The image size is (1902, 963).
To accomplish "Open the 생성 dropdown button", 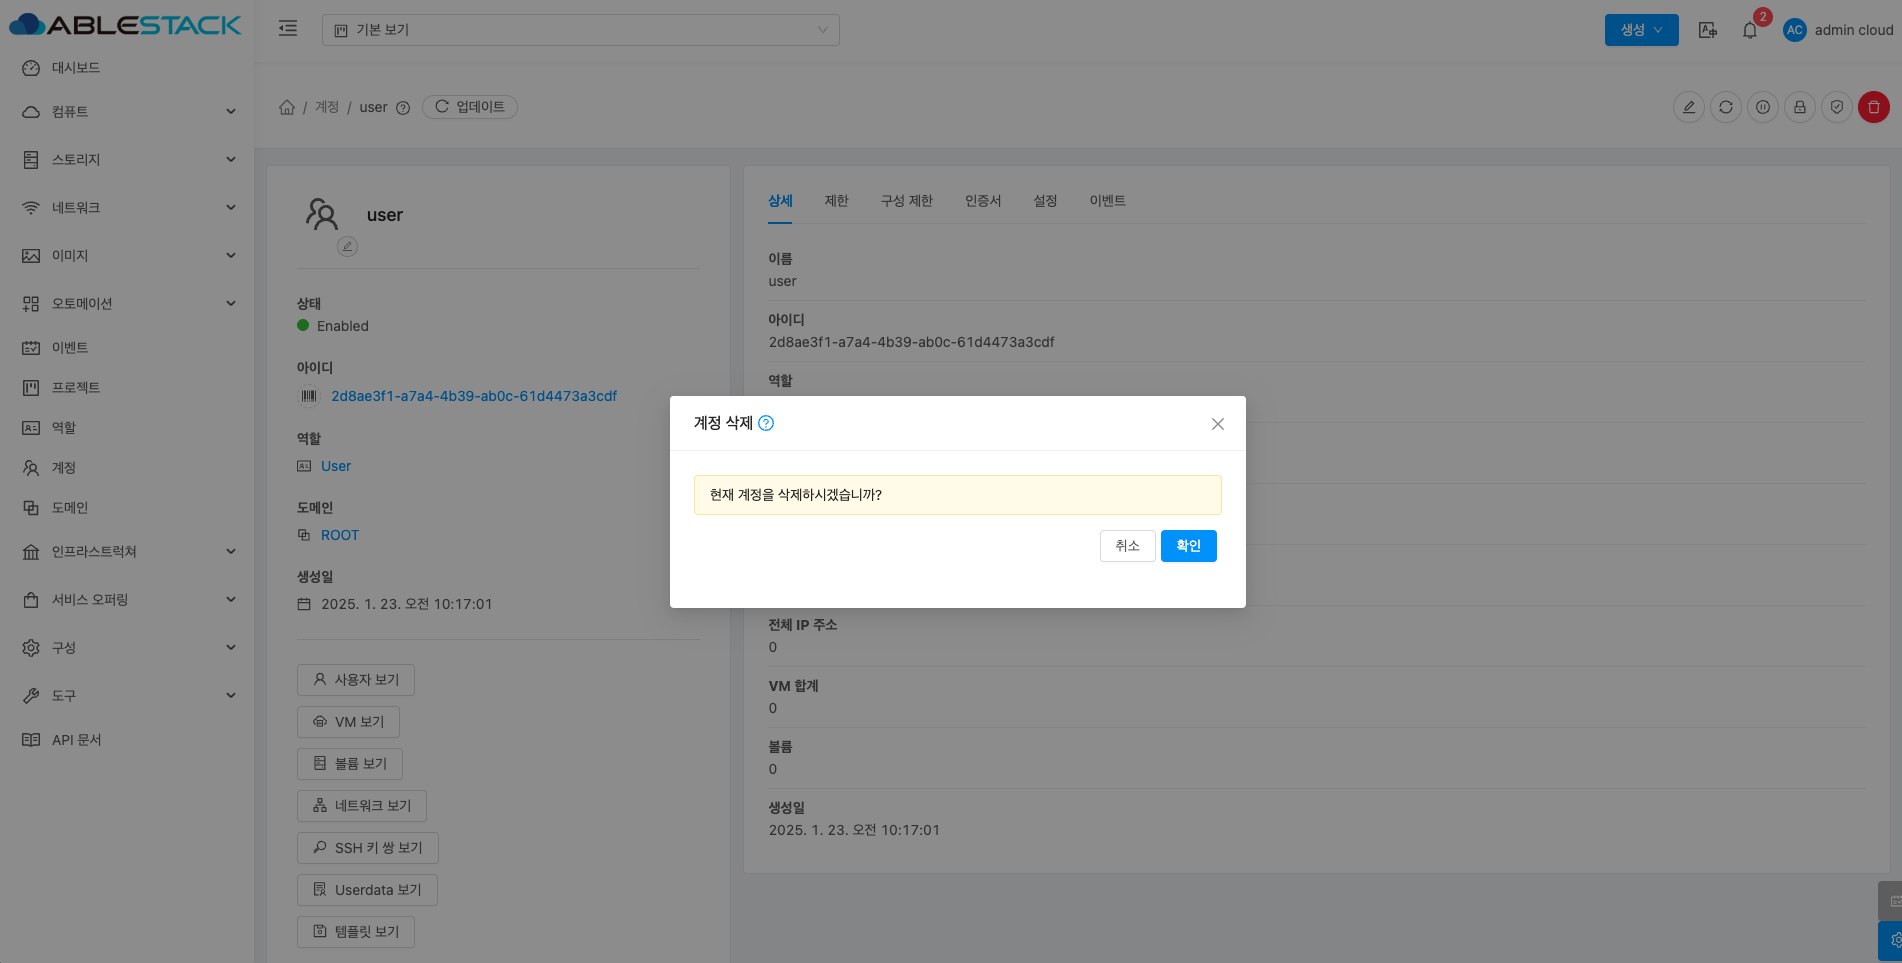I will tap(1641, 30).
